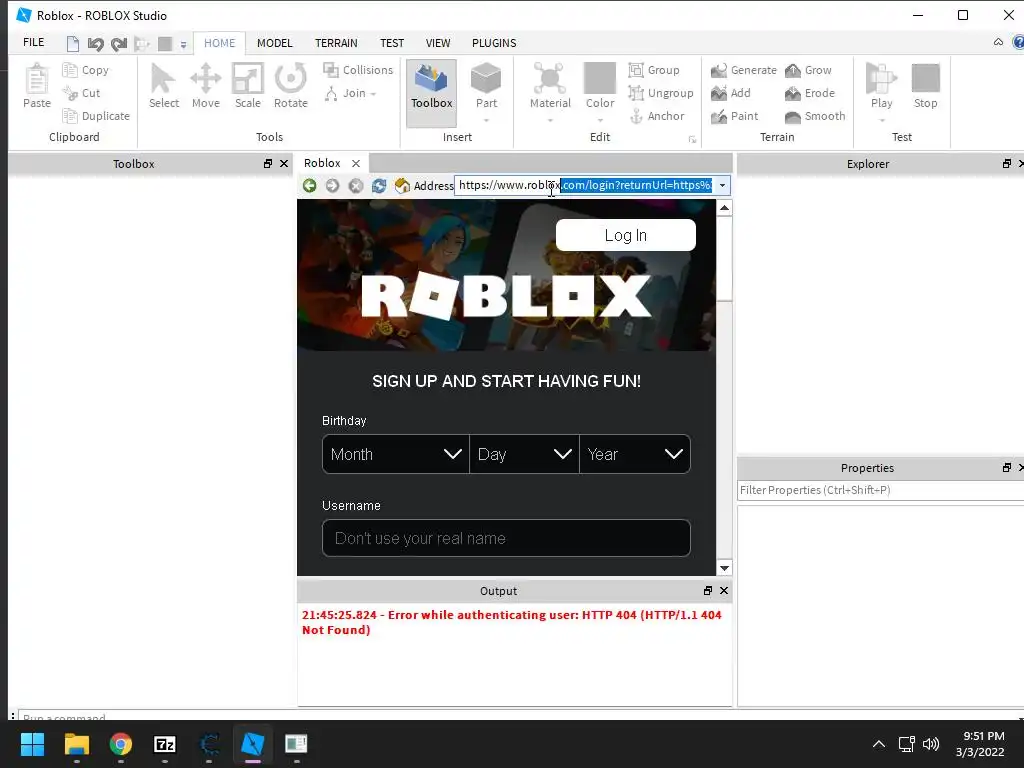1024x768 pixels.
Task: Click browser Refresh icon
Action: (379, 185)
